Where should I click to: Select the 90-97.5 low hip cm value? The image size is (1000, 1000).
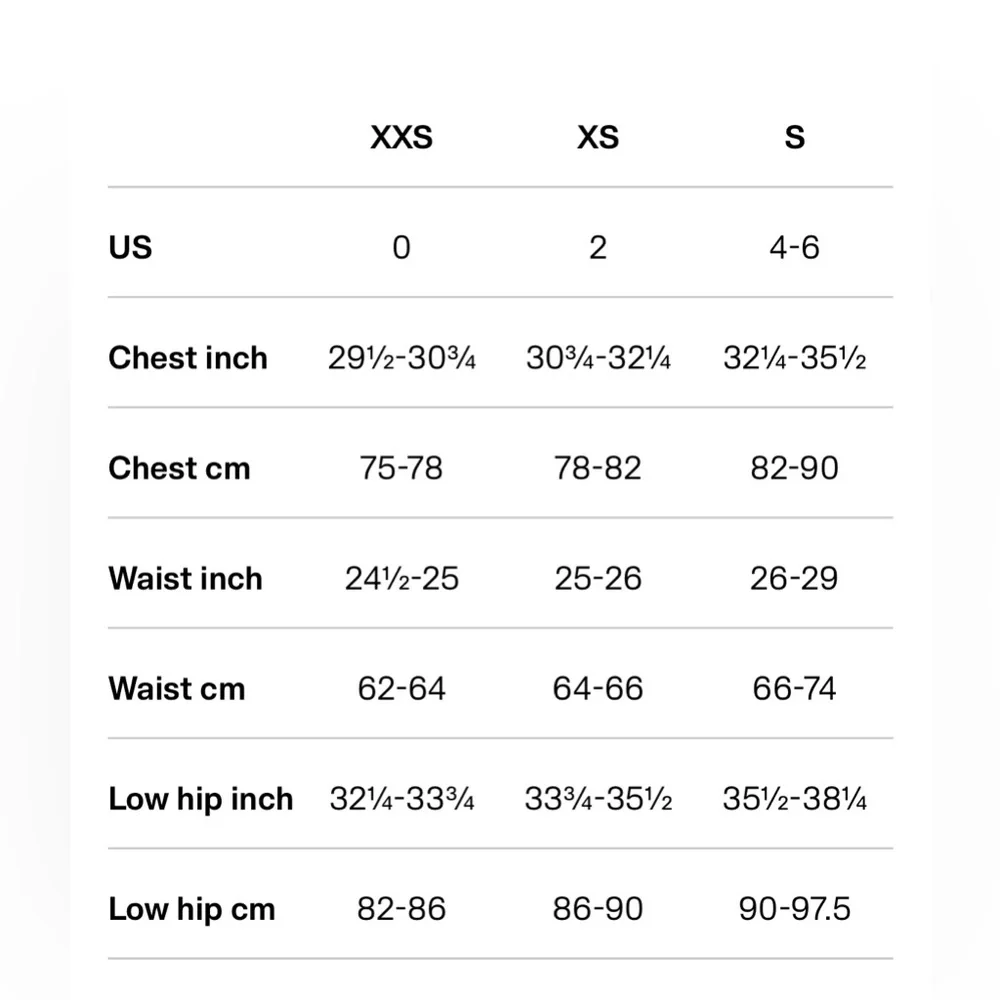pos(794,909)
